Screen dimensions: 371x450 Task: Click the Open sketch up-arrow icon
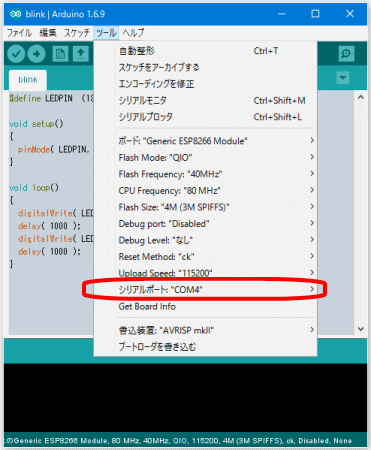click(x=81, y=54)
